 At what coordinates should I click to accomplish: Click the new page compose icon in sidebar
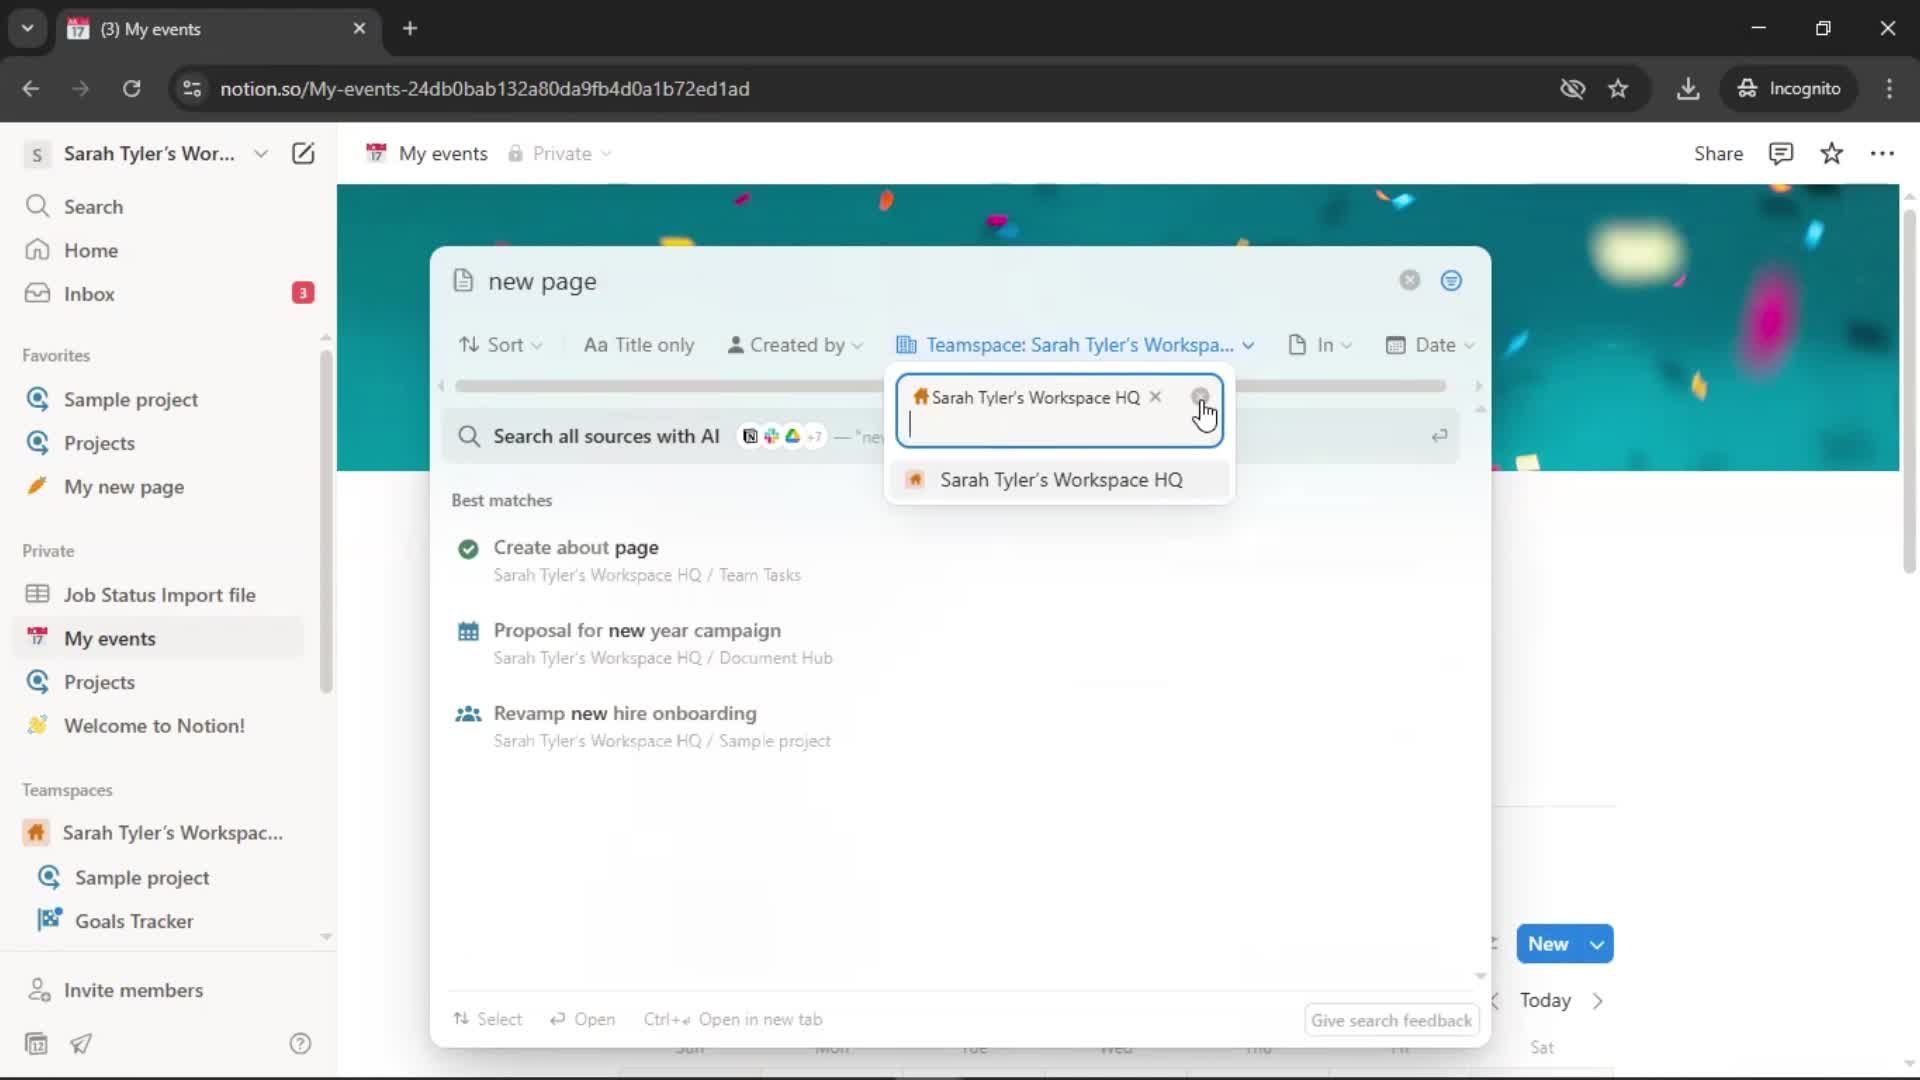(x=303, y=153)
